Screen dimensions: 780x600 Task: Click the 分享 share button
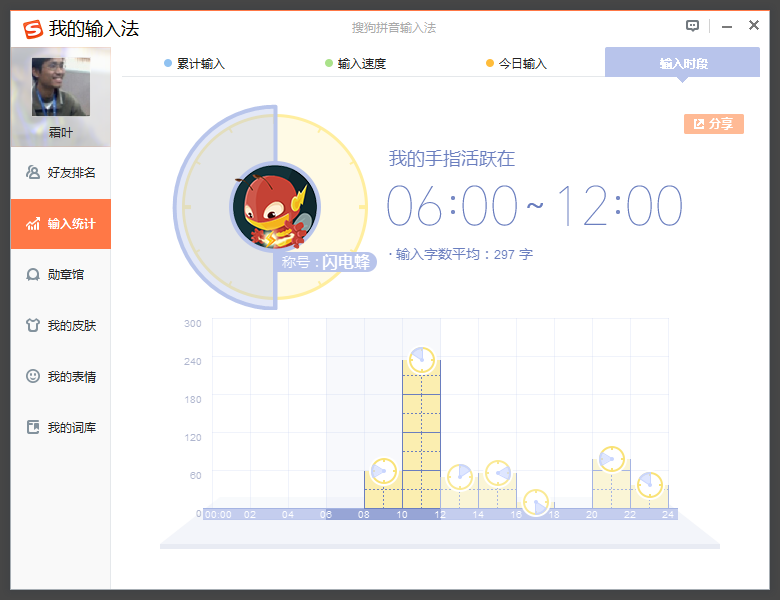click(714, 124)
